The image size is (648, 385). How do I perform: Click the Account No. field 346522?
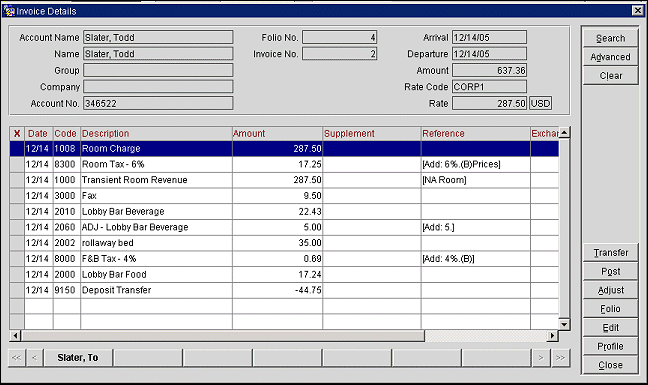pyautogui.click(x=158, y=103)
